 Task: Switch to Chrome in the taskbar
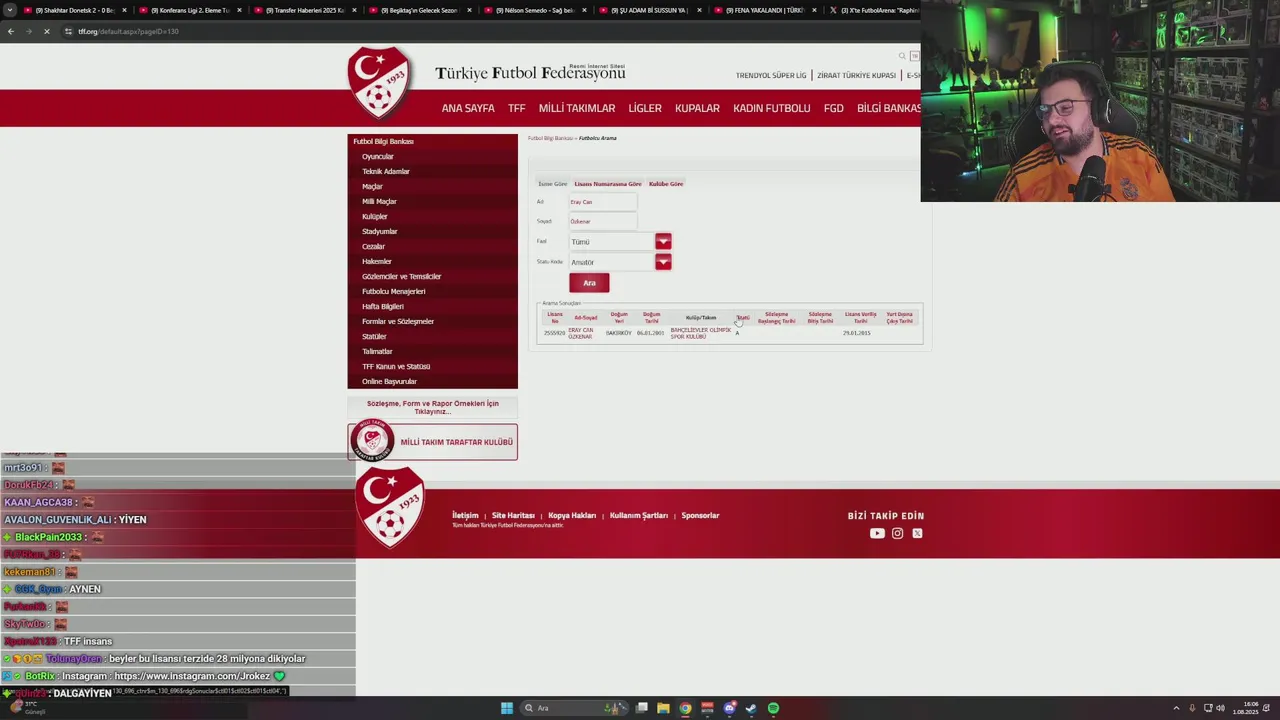(685, 708)
